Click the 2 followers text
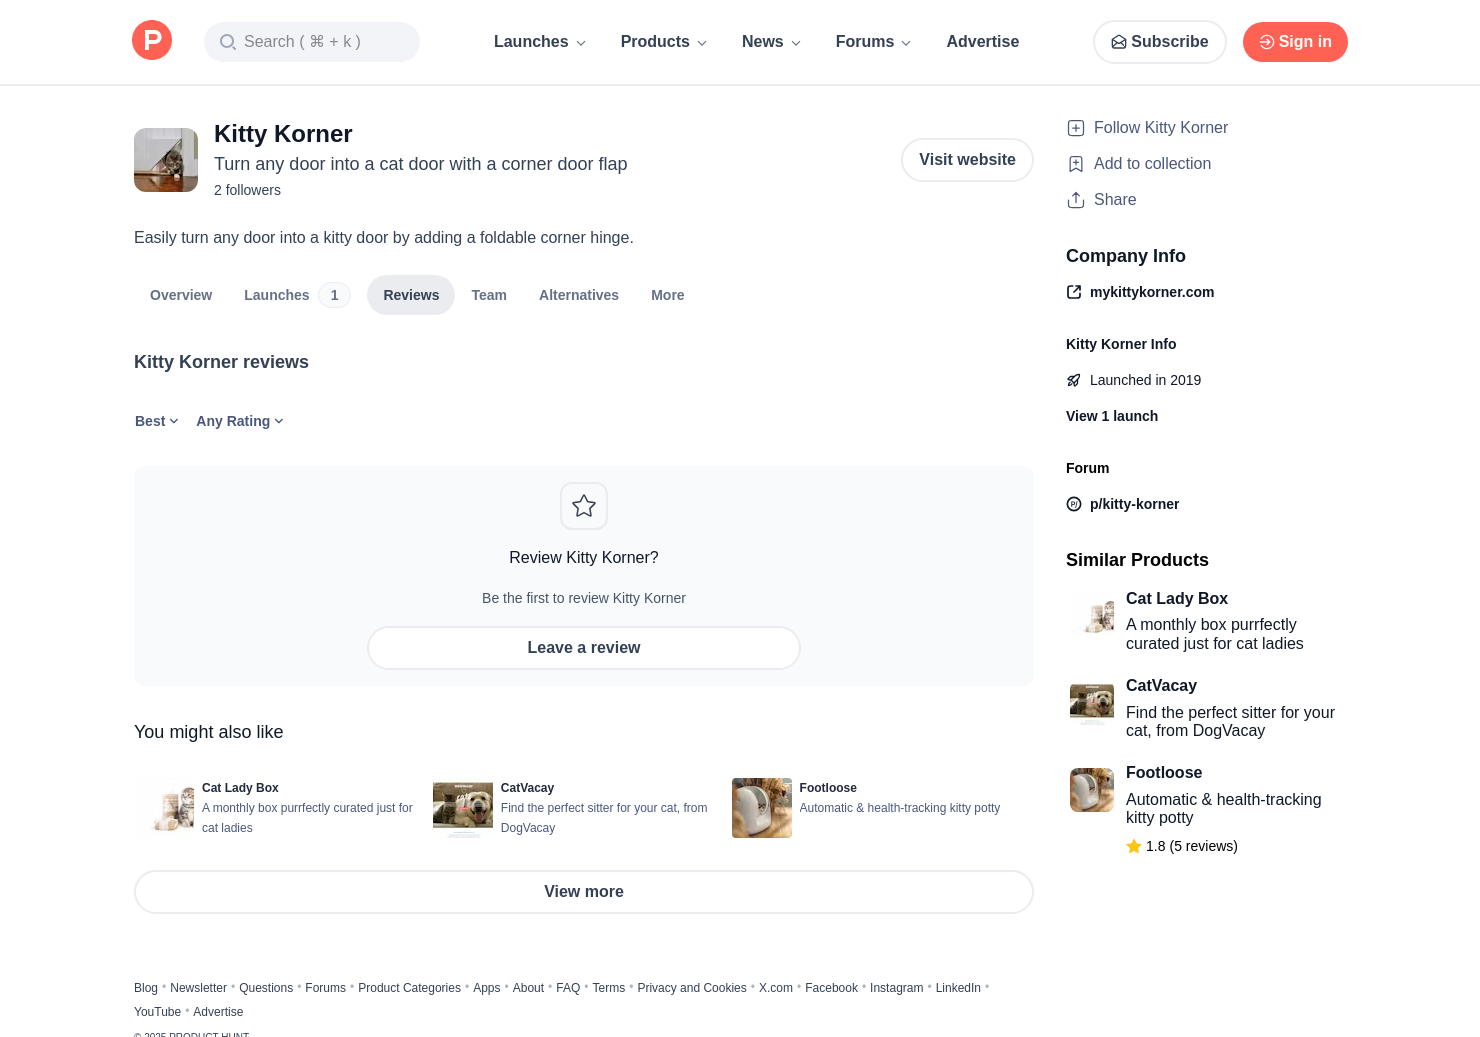The image size is (1480, 1037). (x=247, y=190)
